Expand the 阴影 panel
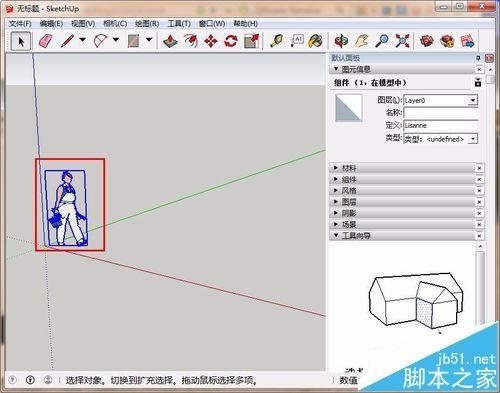Screen dimensions: 500x393 point(336,213)
